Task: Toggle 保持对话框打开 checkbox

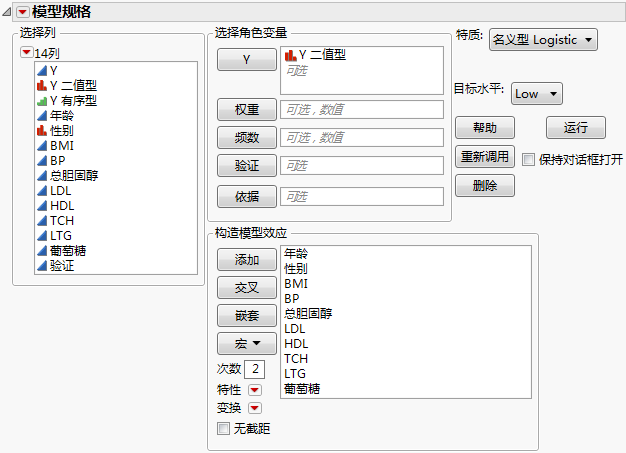Action: (x=528, y=160)
